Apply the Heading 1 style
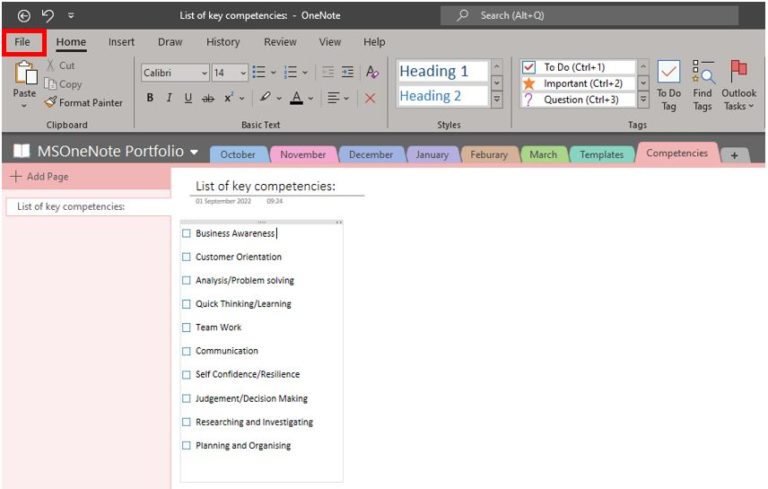The height and width of the screenshot is (489, 768). [x=443, y=71]
